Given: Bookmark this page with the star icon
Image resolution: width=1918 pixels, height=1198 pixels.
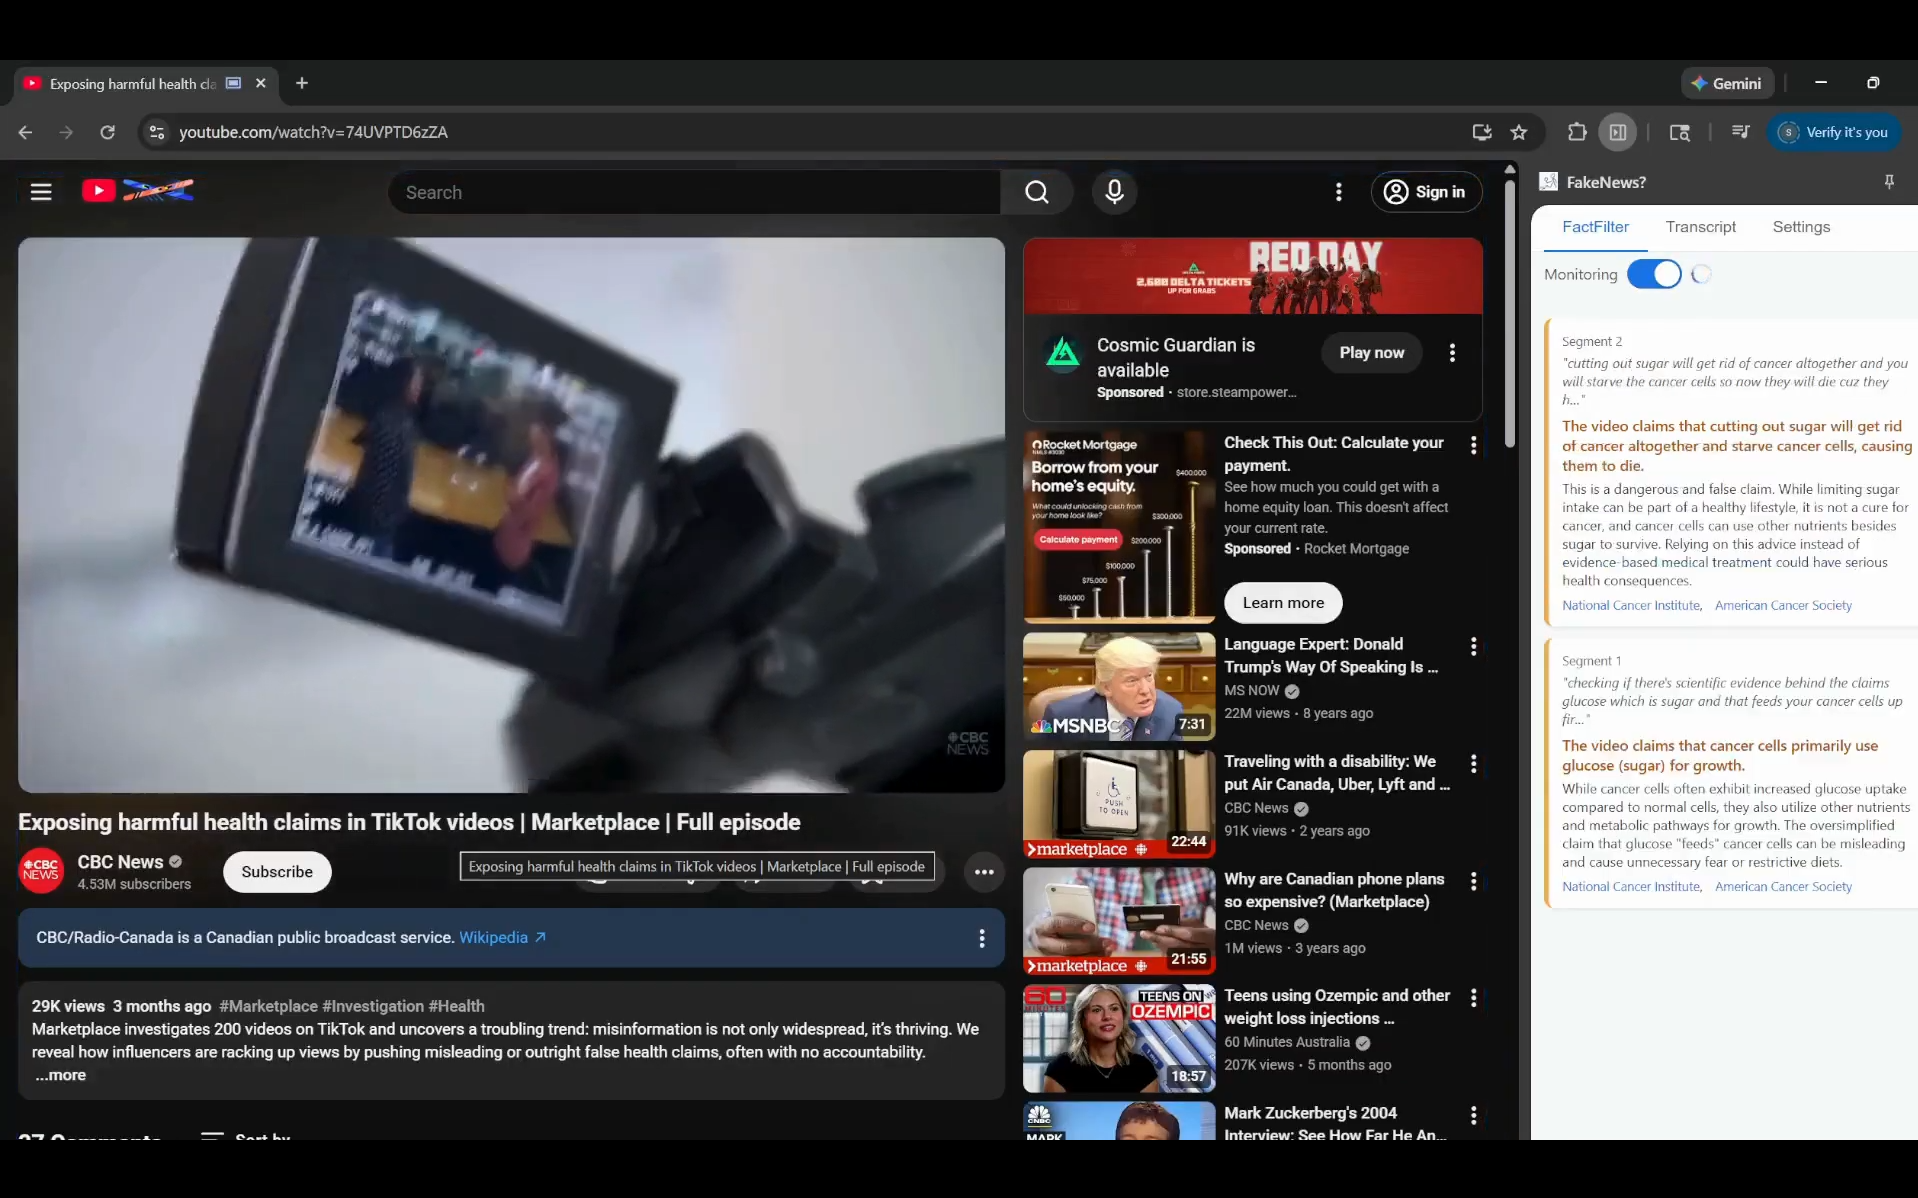Looking at the screenshot, I should tap(1519, 132).
